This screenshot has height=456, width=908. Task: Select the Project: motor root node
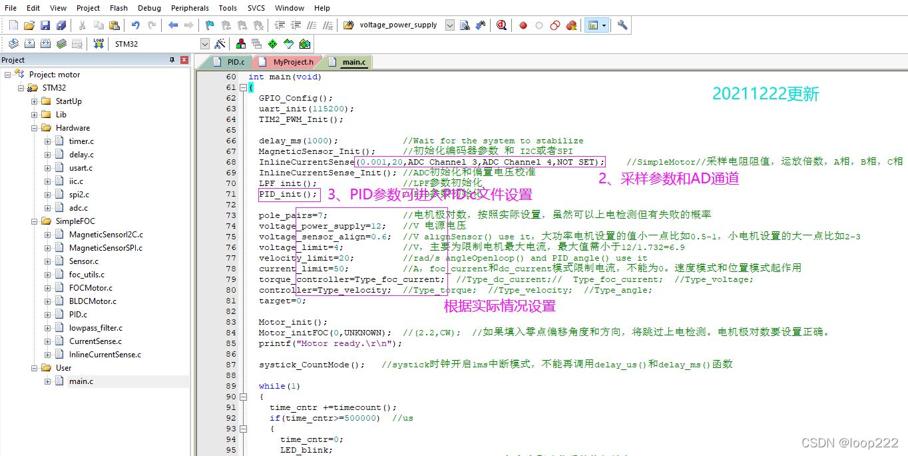(x=54, y=75)
